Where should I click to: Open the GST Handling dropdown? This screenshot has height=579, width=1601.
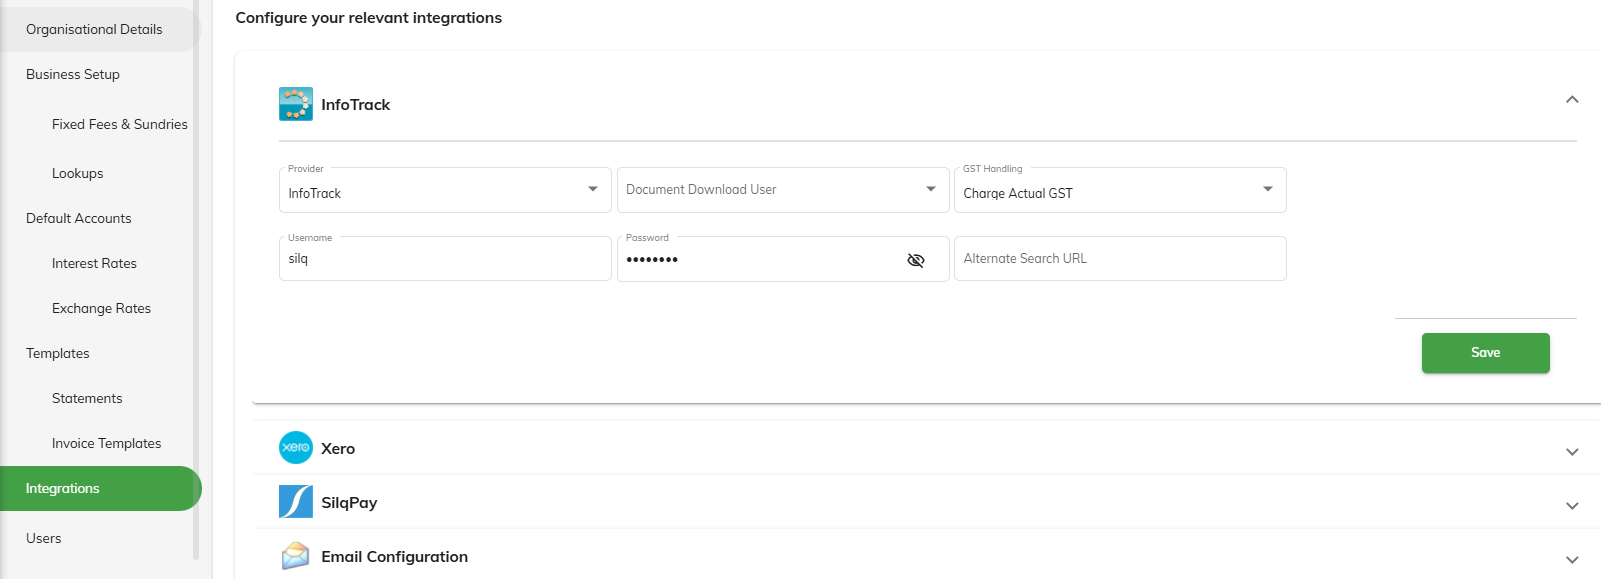coord(1120,190)
